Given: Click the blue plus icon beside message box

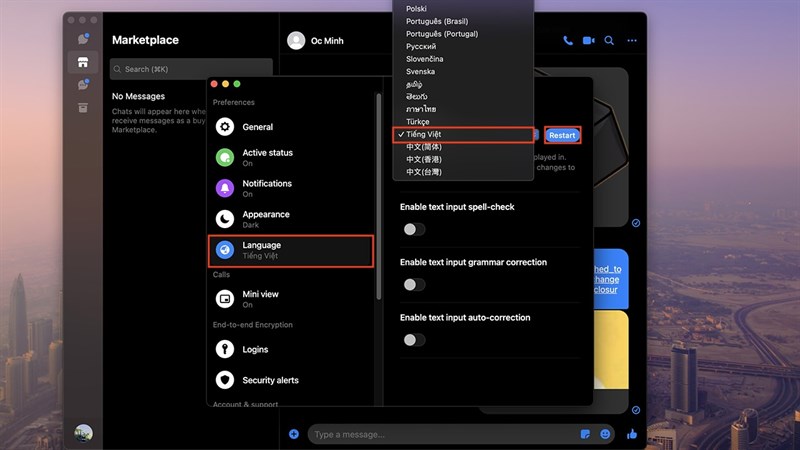Looking at the screenshot, I should 294,434.
